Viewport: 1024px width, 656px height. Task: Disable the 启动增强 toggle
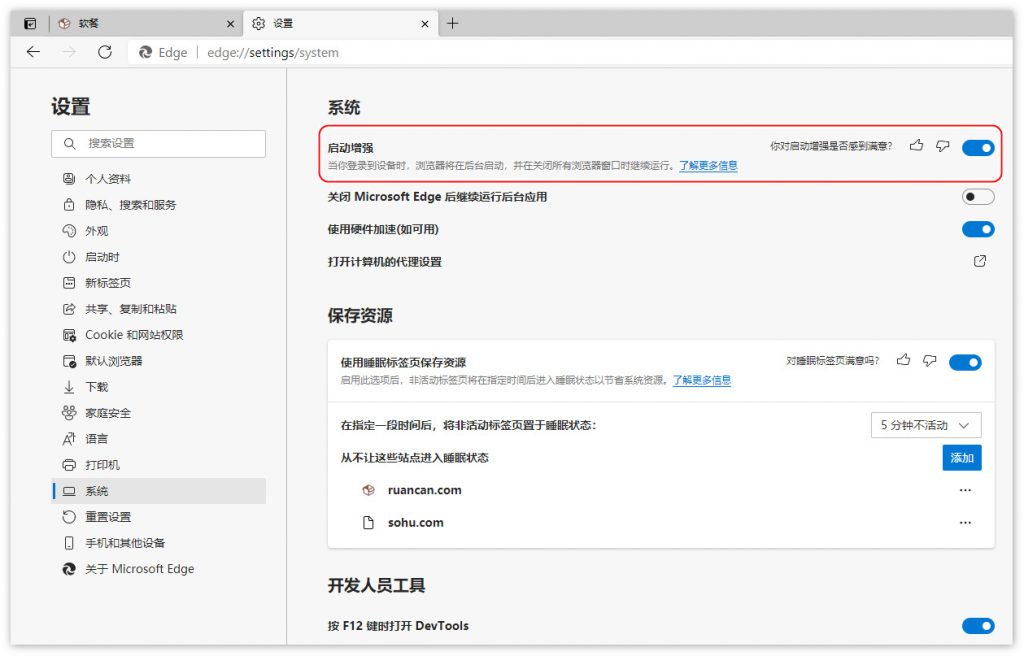(978, 148)
